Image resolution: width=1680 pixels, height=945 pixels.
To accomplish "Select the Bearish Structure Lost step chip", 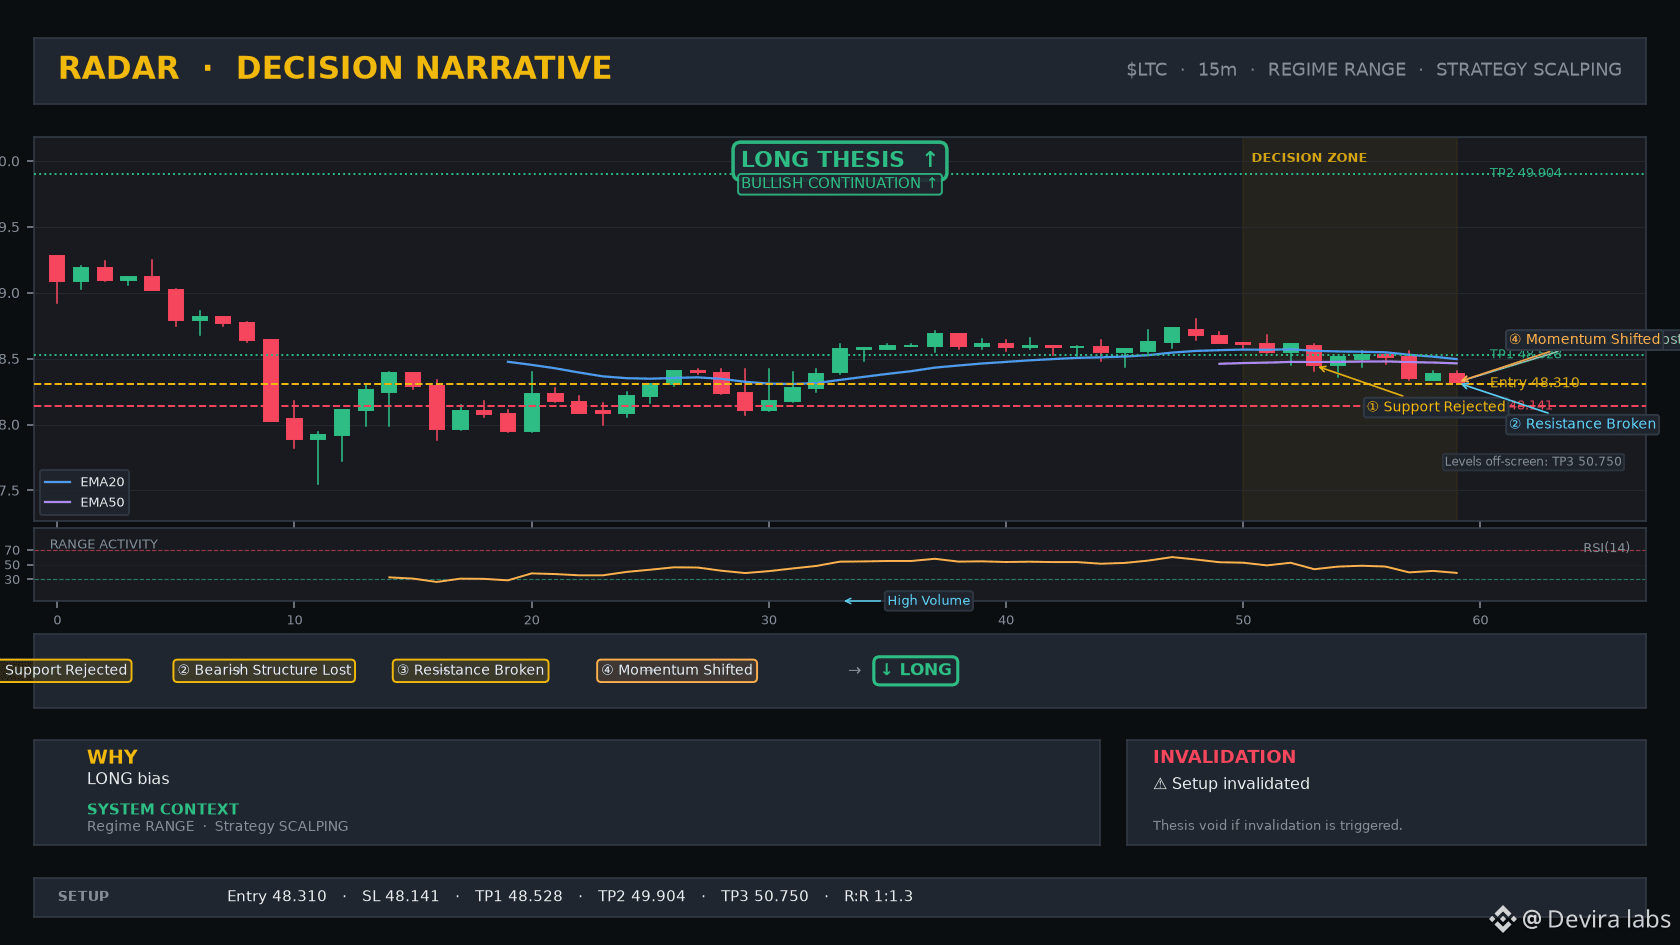I will [264, 670].
